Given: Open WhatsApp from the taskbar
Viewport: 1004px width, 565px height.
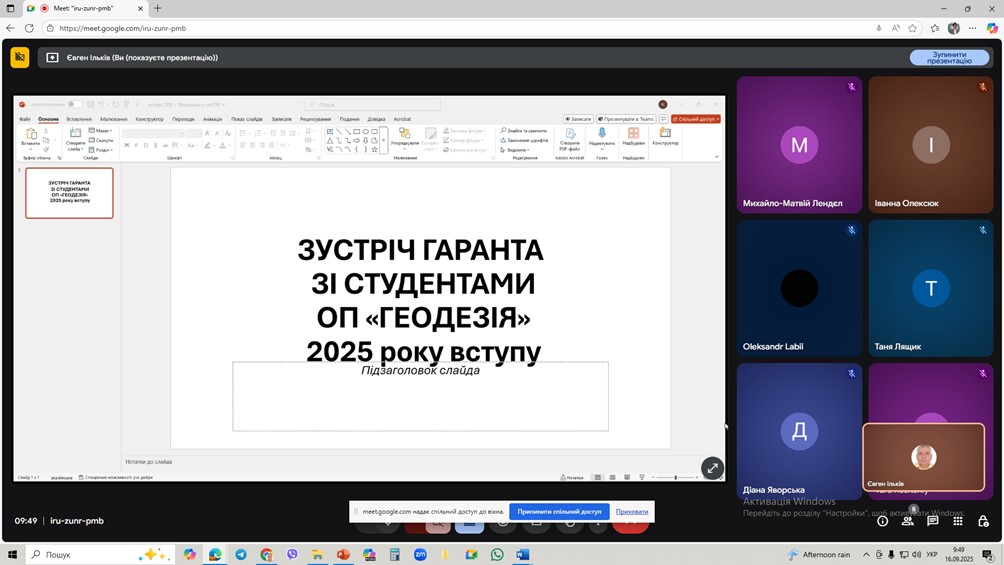Looking at the screenshot, I should 497,555.
